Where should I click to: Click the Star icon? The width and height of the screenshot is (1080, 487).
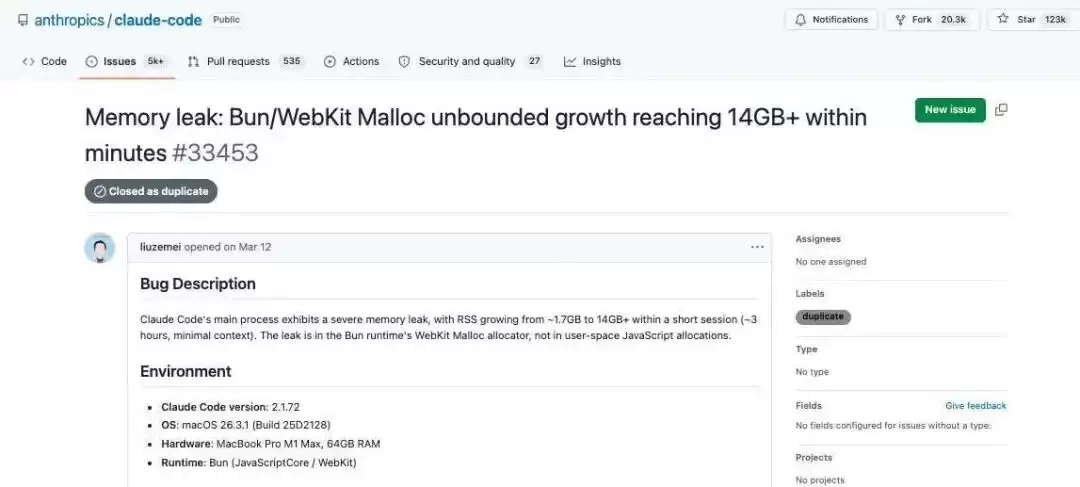1004,19
